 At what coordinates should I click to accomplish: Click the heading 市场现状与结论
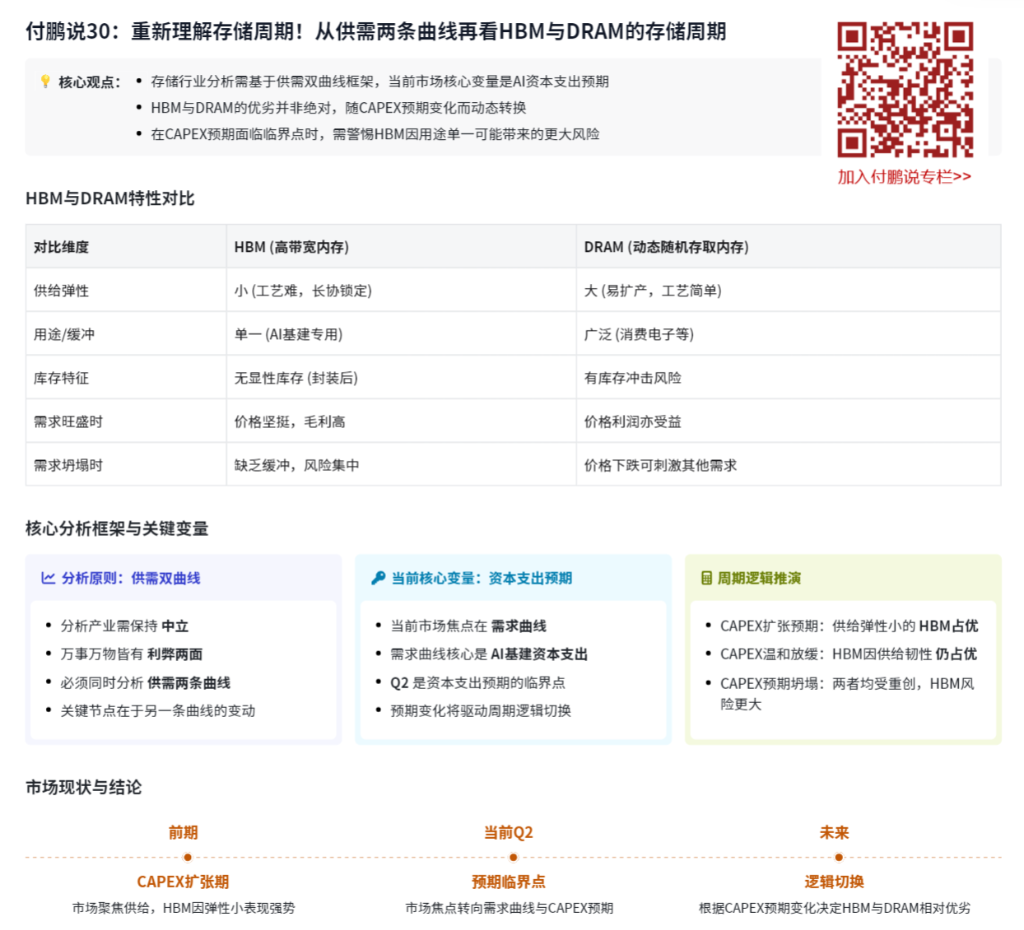click(84, 787)
